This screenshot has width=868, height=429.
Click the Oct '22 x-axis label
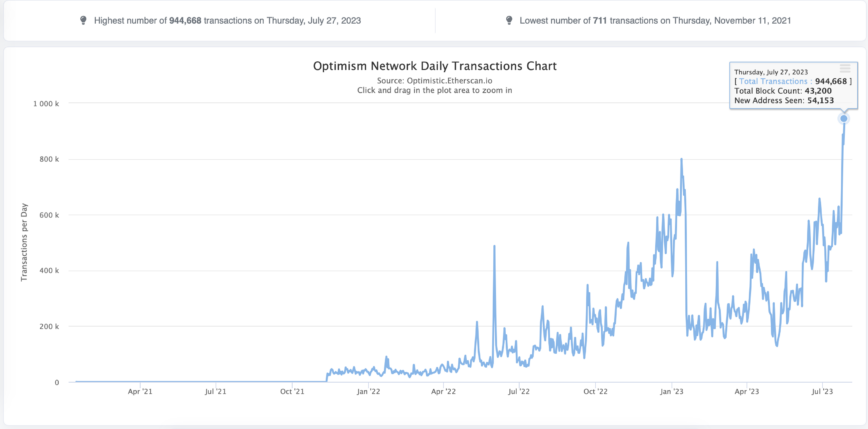click(x=595, y=391)
